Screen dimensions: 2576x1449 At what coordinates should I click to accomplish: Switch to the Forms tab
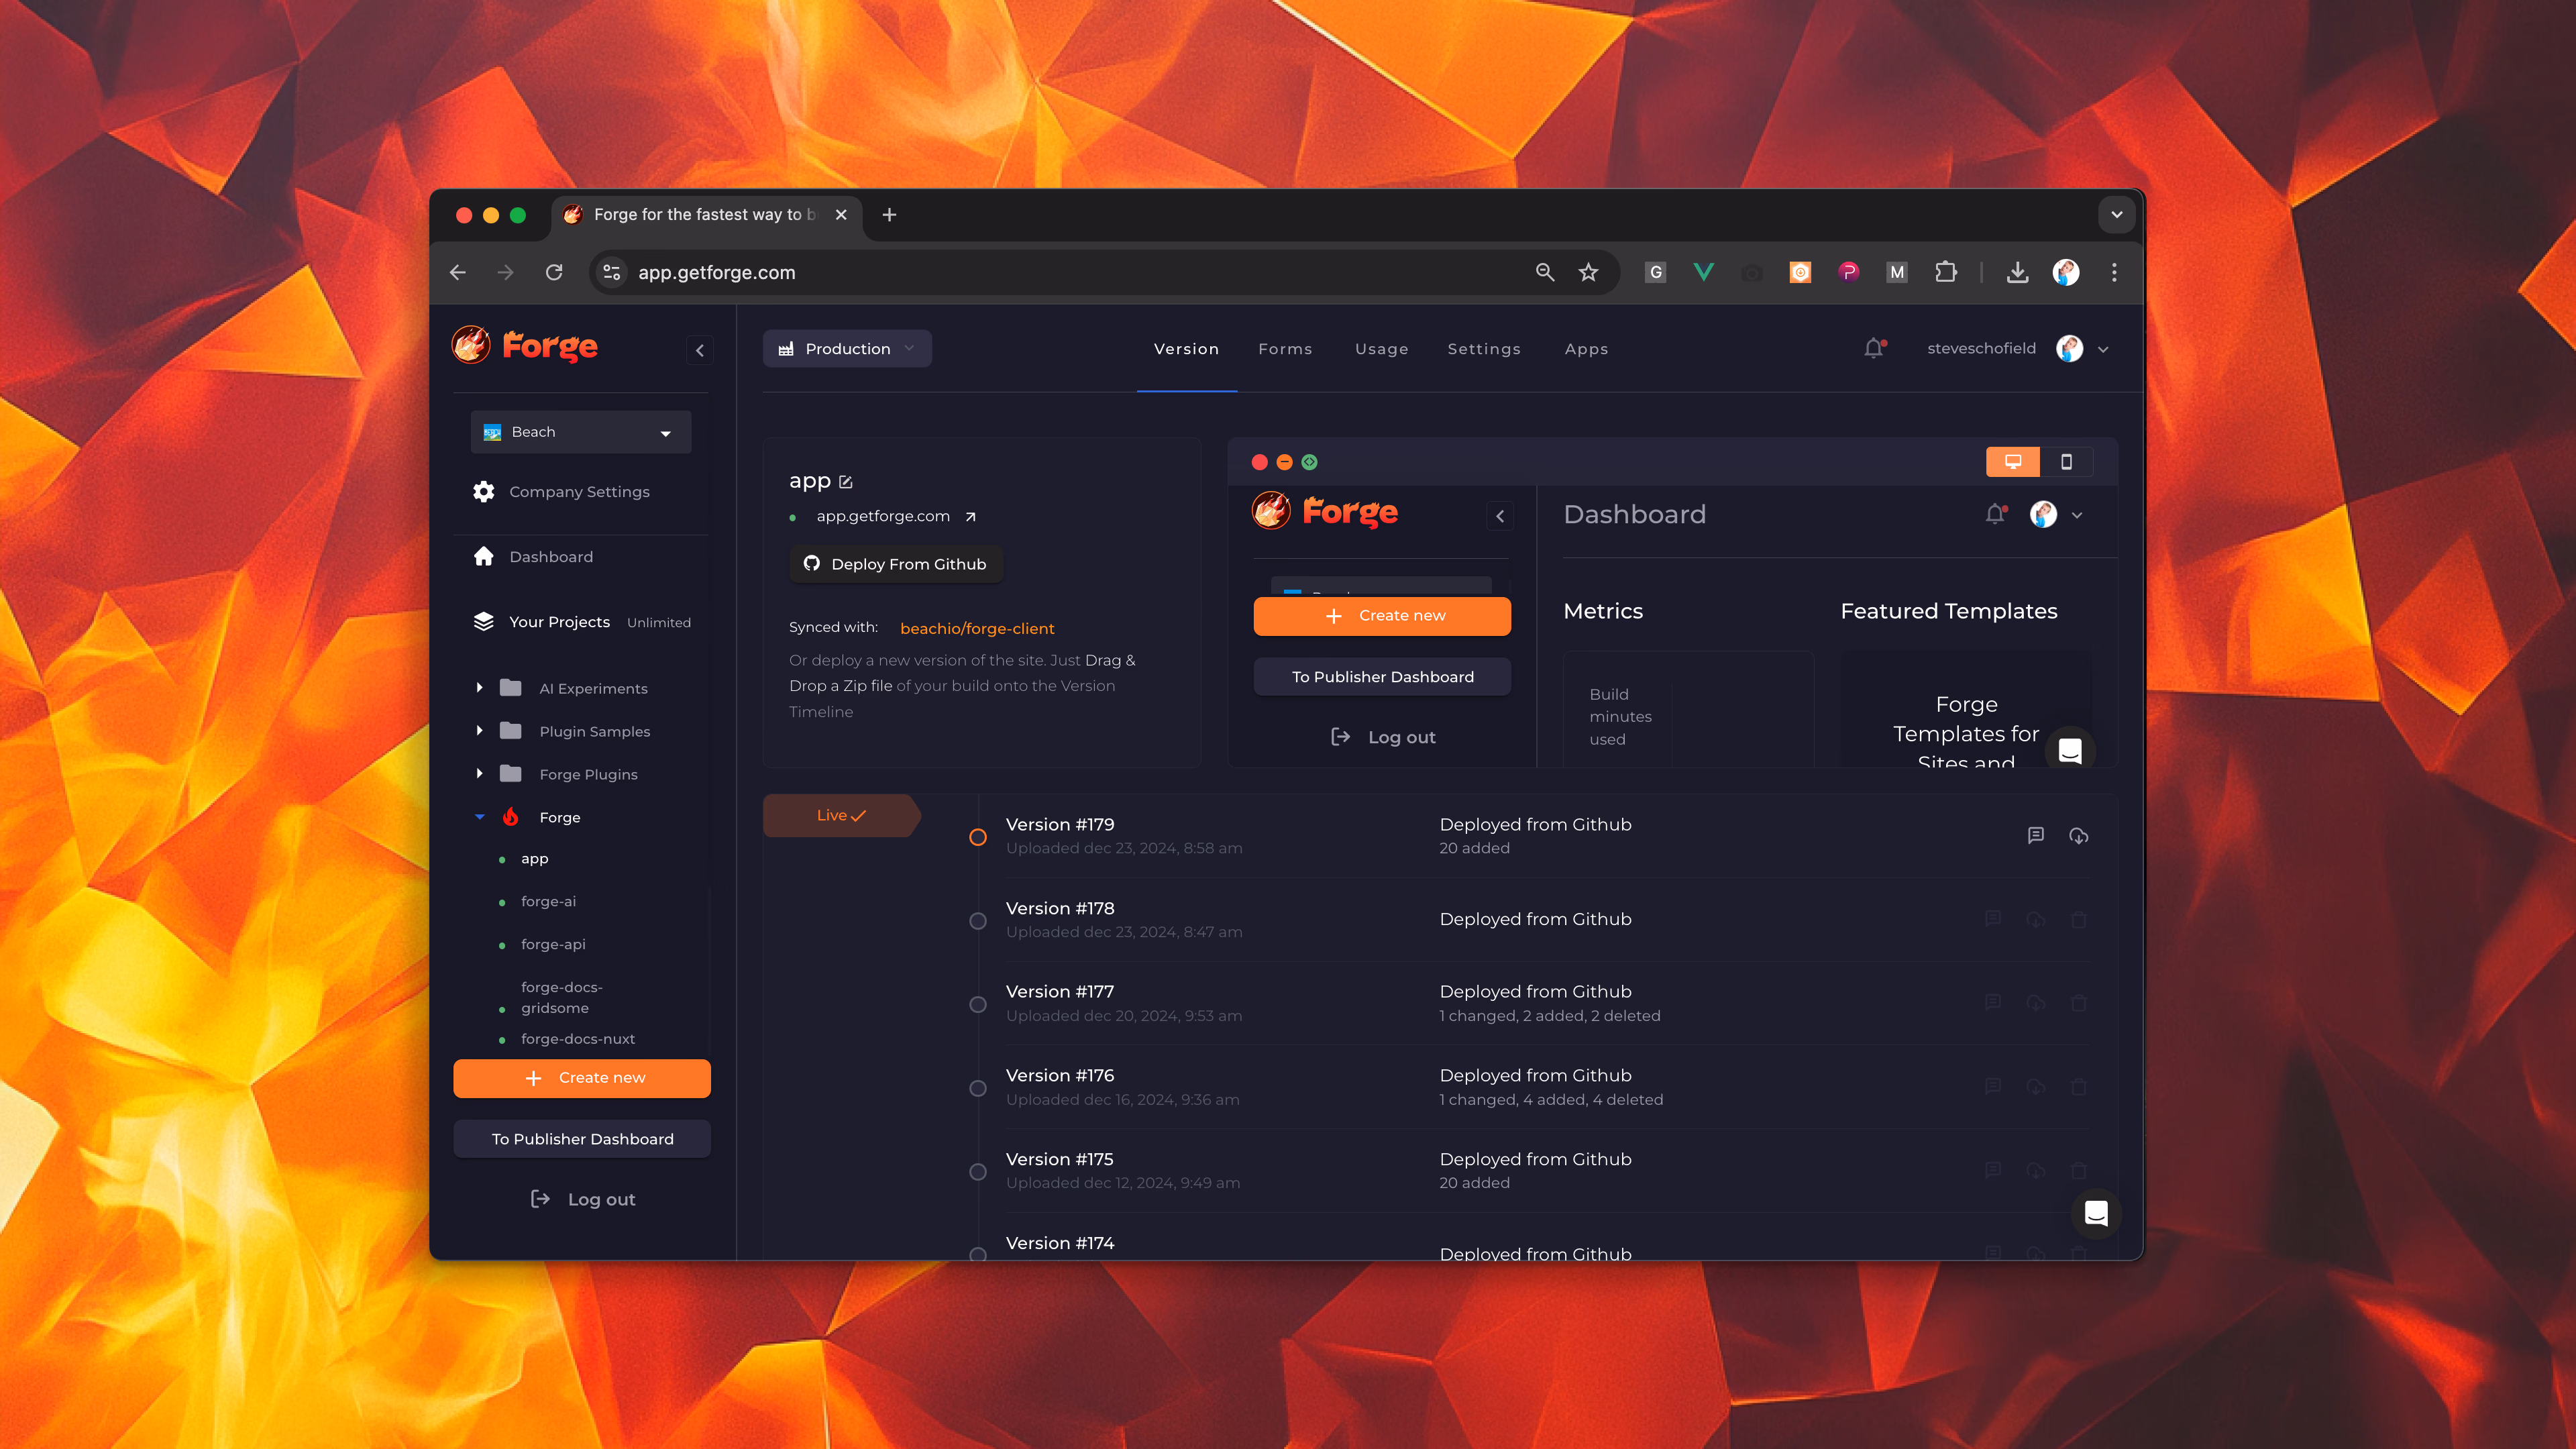pos(1285,349)
